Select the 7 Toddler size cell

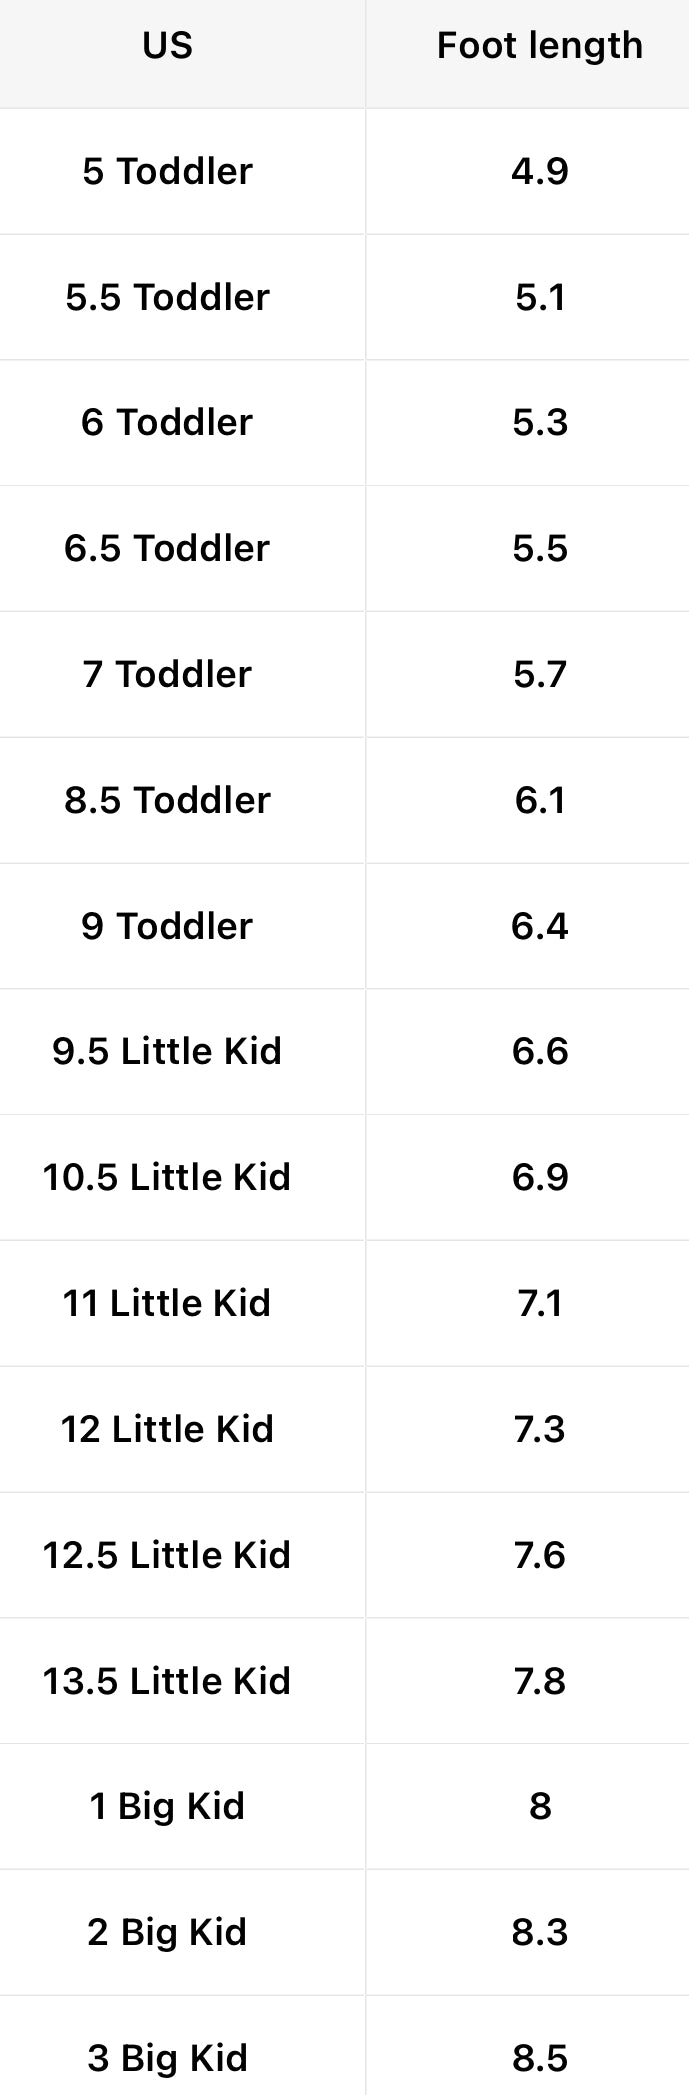point(167,674)
